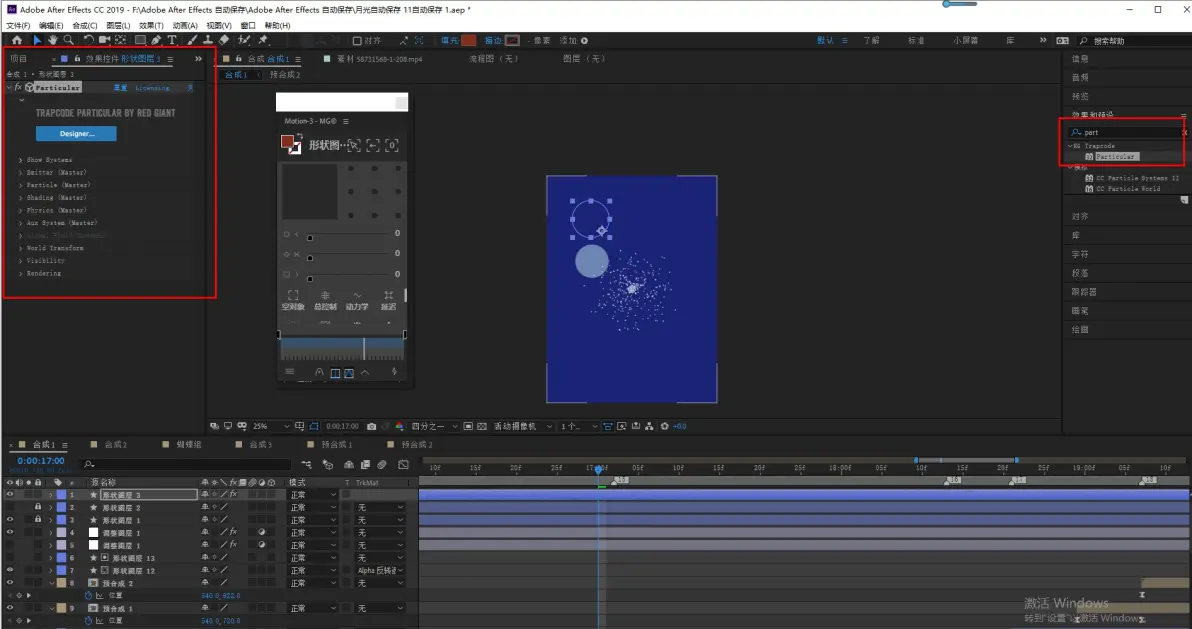
Task: Click the region of interest icon
Action: (468, 426)
